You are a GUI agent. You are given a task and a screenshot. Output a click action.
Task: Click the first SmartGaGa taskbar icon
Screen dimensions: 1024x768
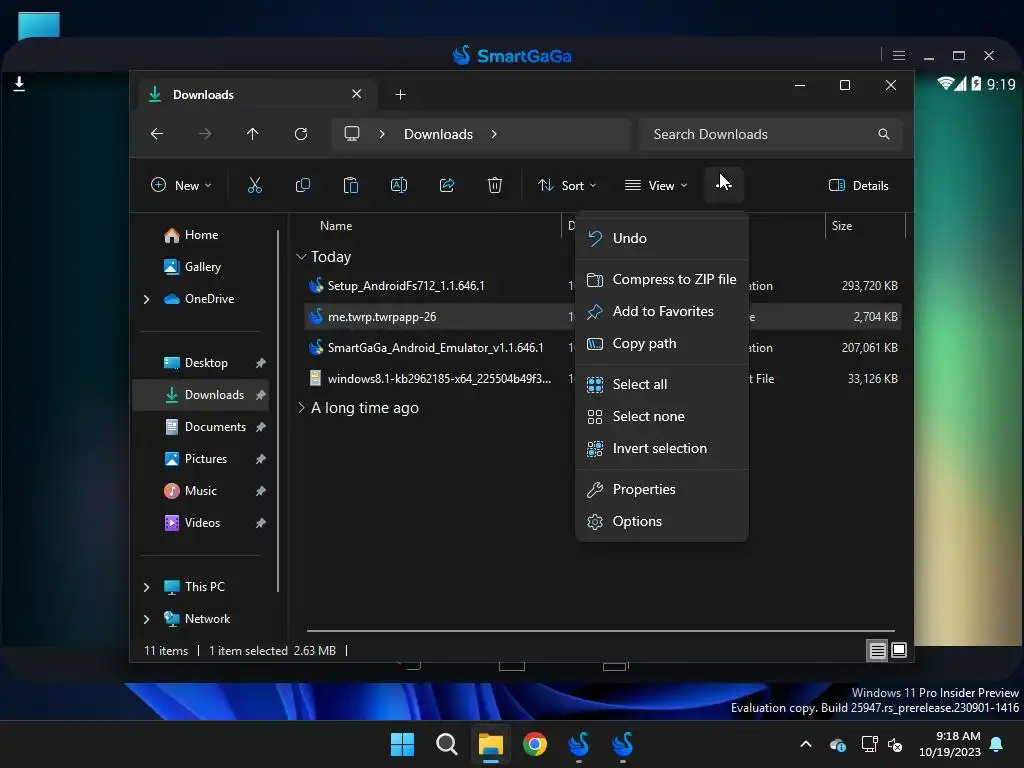click(x=579, y=744)
